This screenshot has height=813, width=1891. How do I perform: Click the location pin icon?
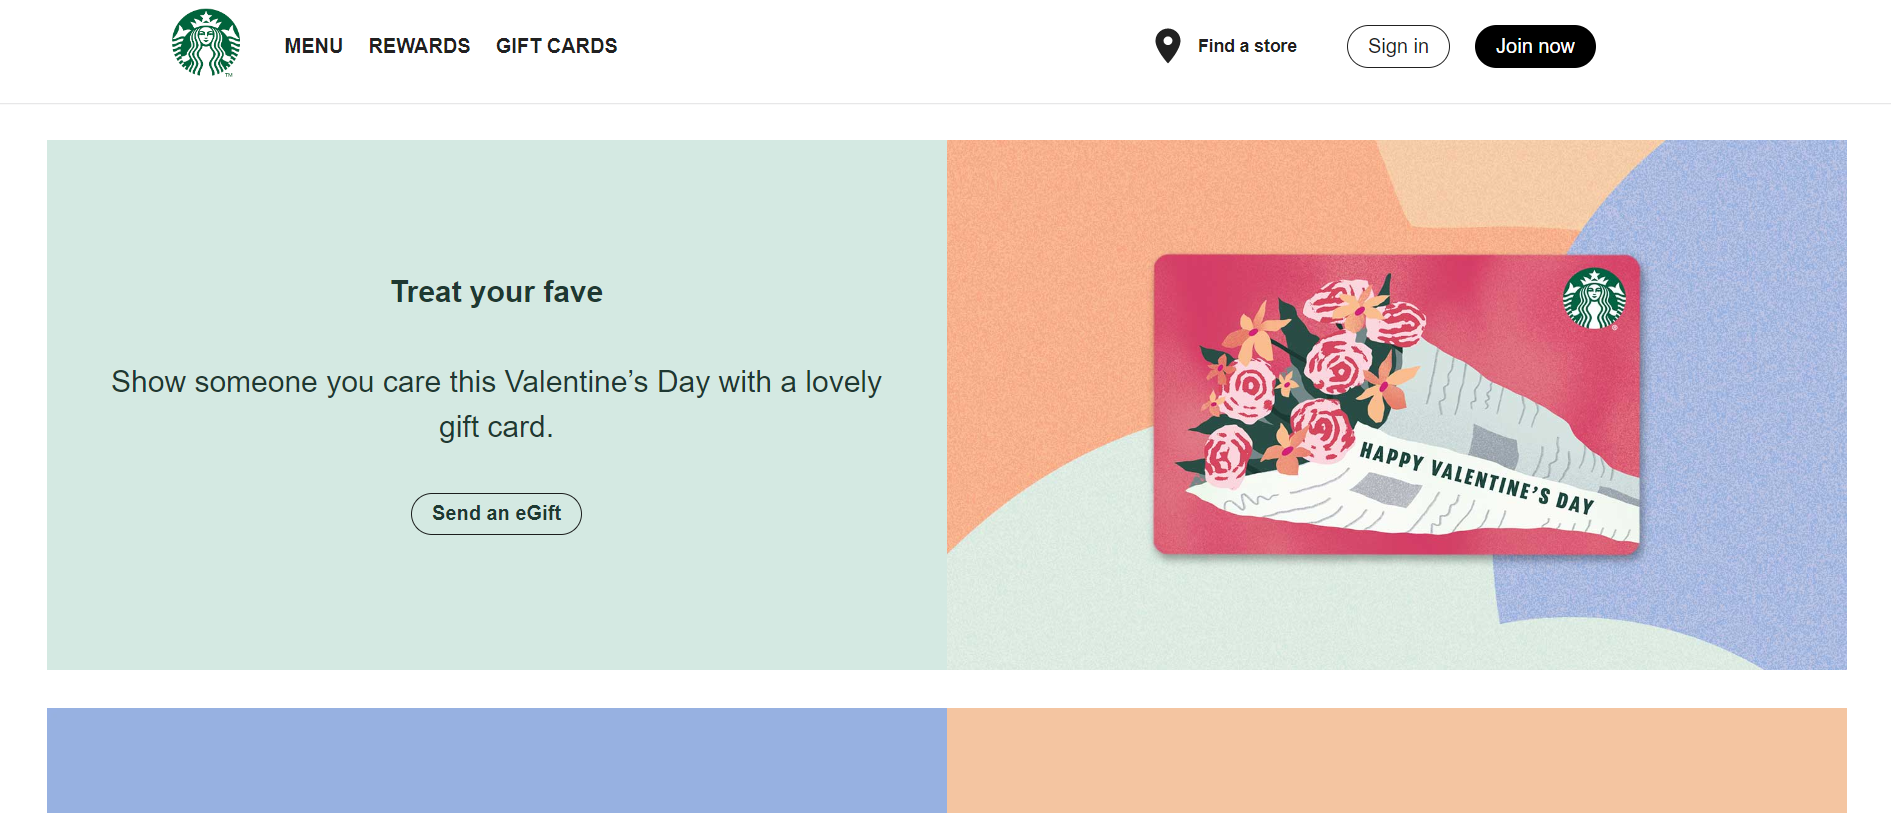pyautogui.click(x=1167, y=46)
